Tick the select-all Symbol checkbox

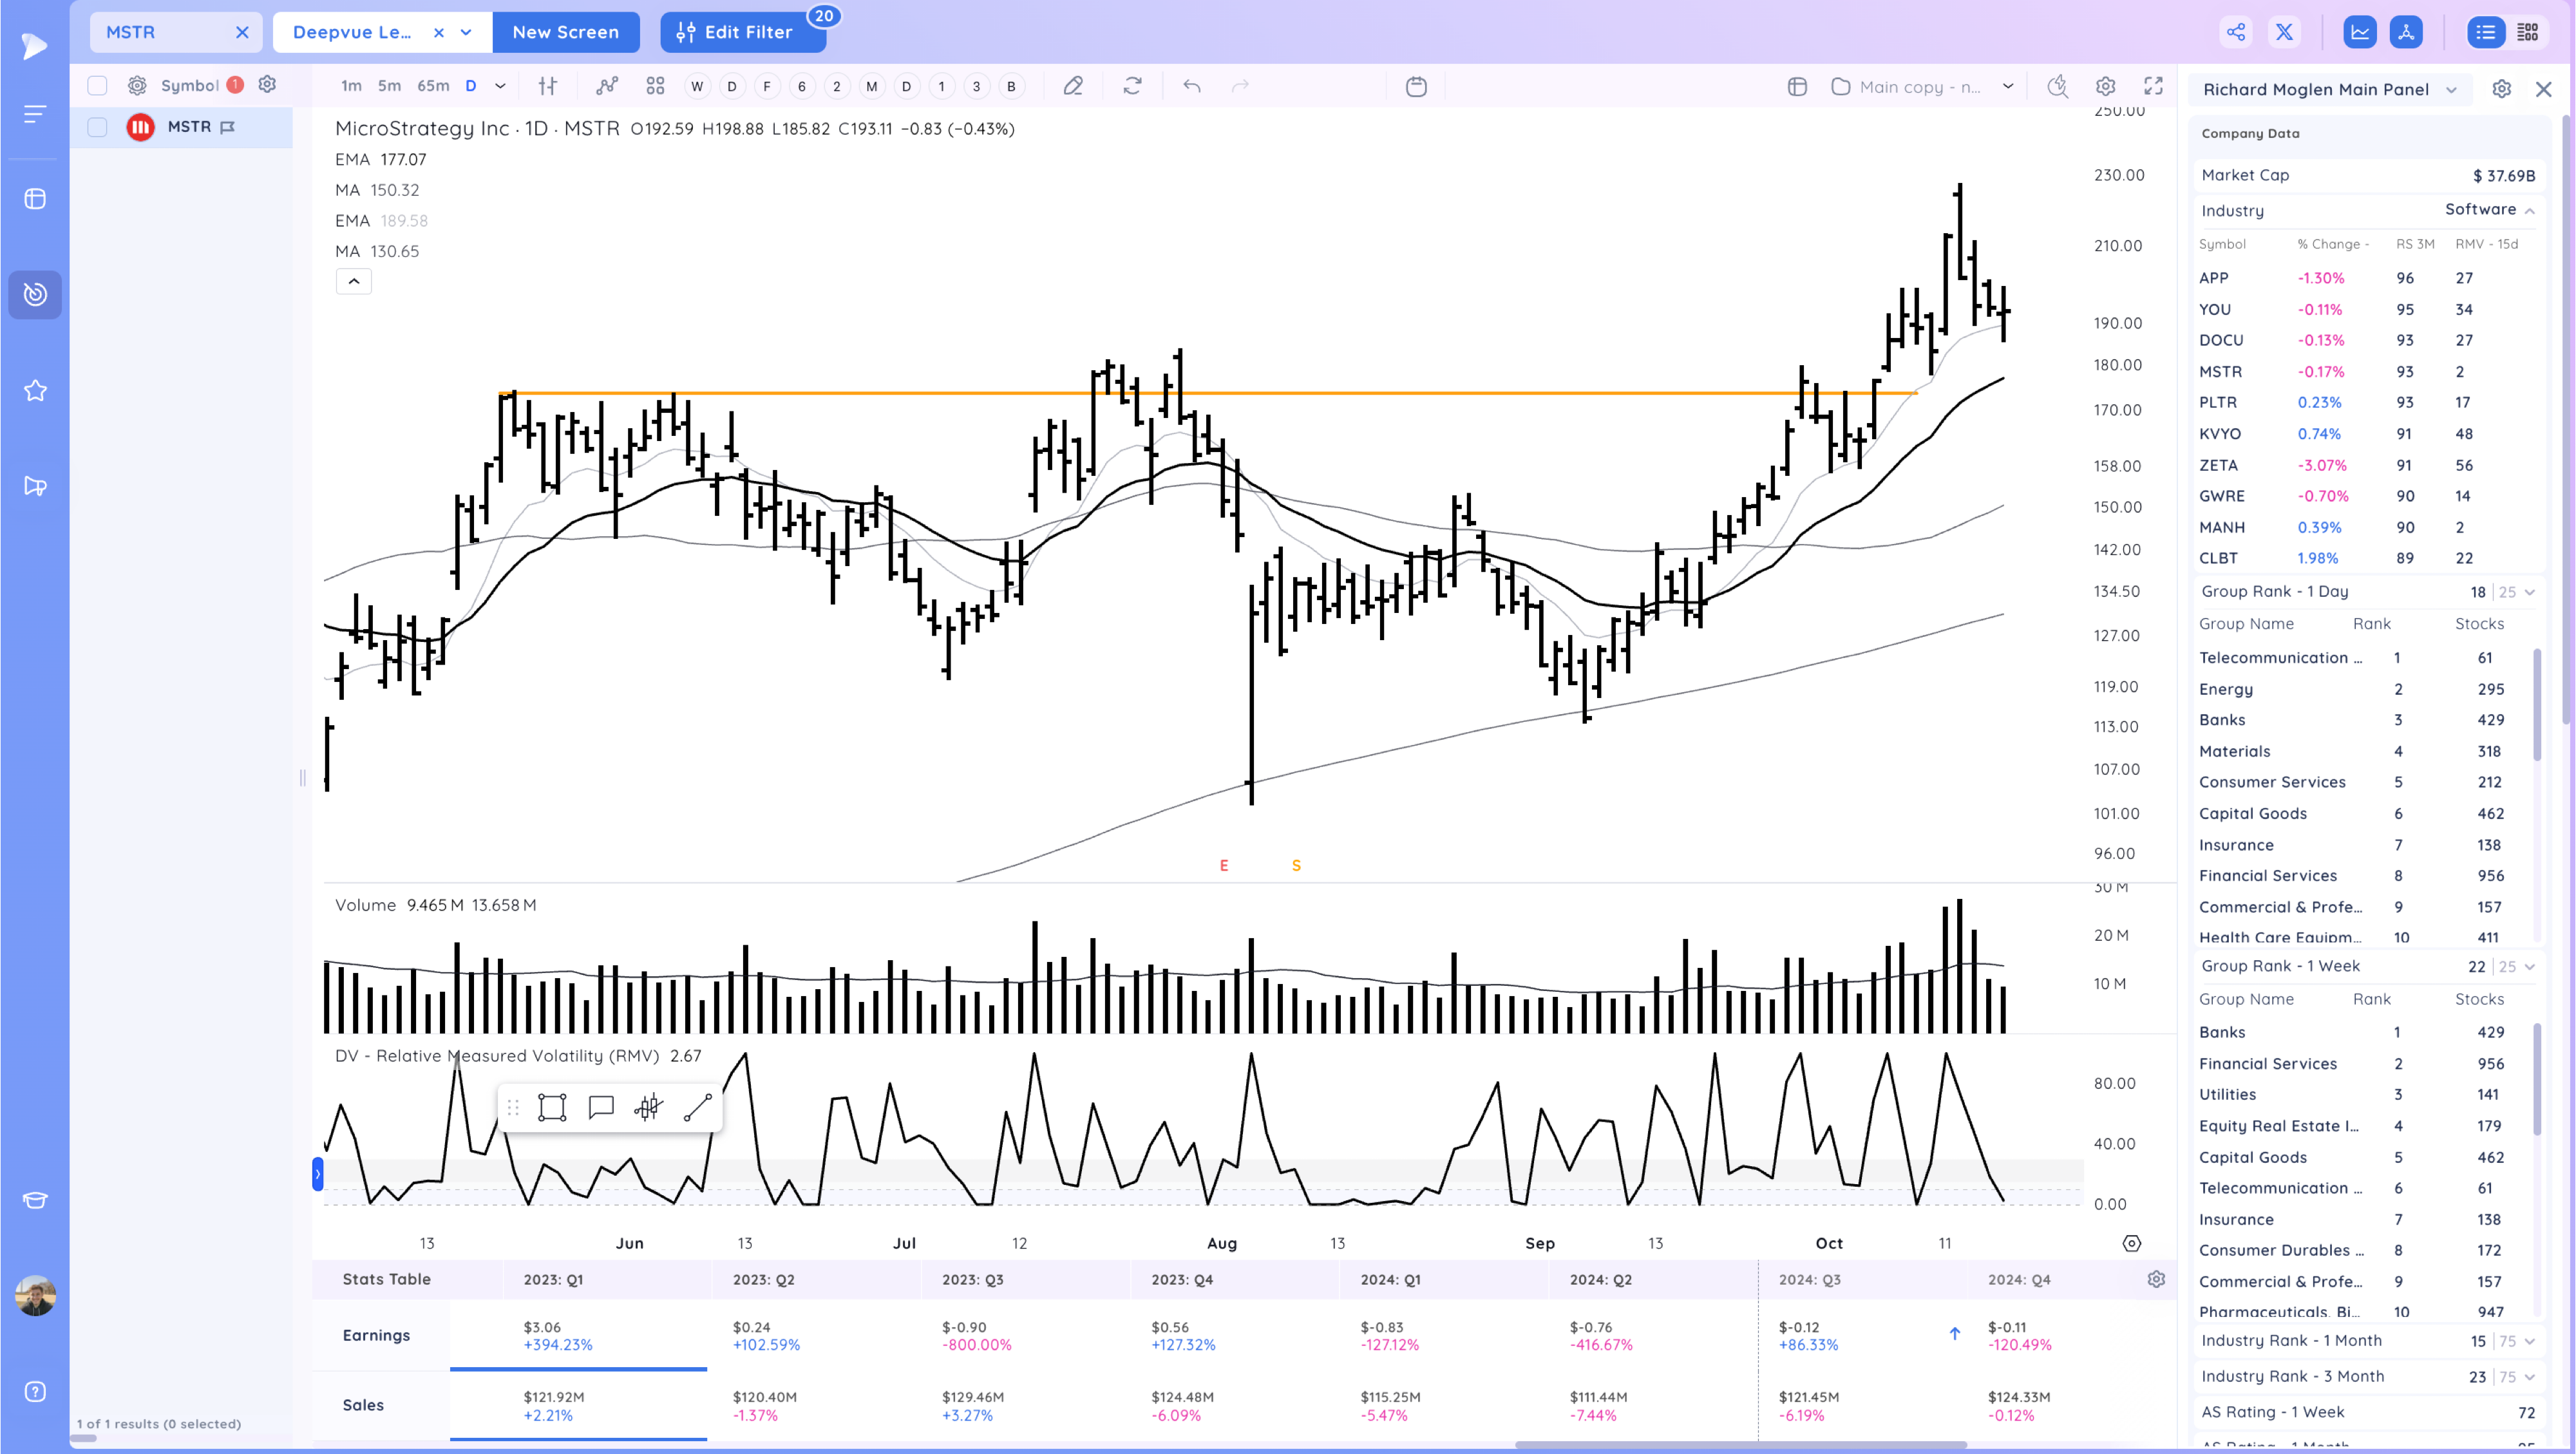point(97,86)
